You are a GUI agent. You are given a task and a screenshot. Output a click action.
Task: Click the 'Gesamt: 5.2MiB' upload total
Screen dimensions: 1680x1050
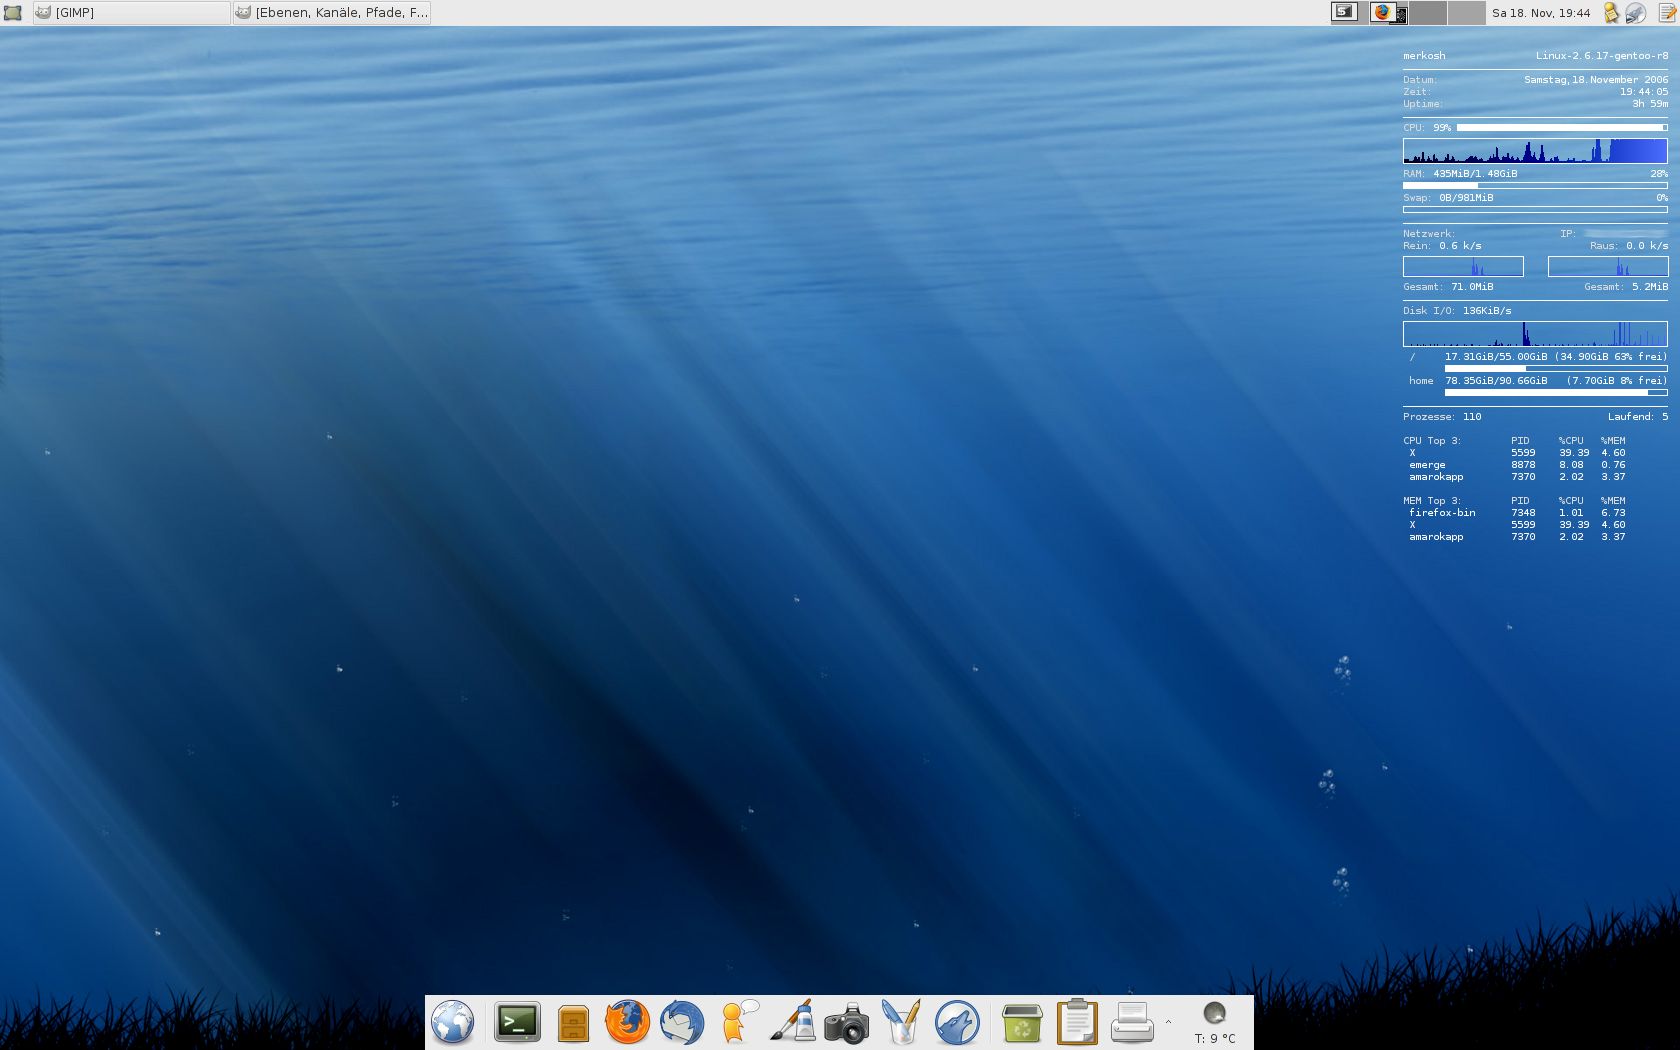pos(1626,287)
